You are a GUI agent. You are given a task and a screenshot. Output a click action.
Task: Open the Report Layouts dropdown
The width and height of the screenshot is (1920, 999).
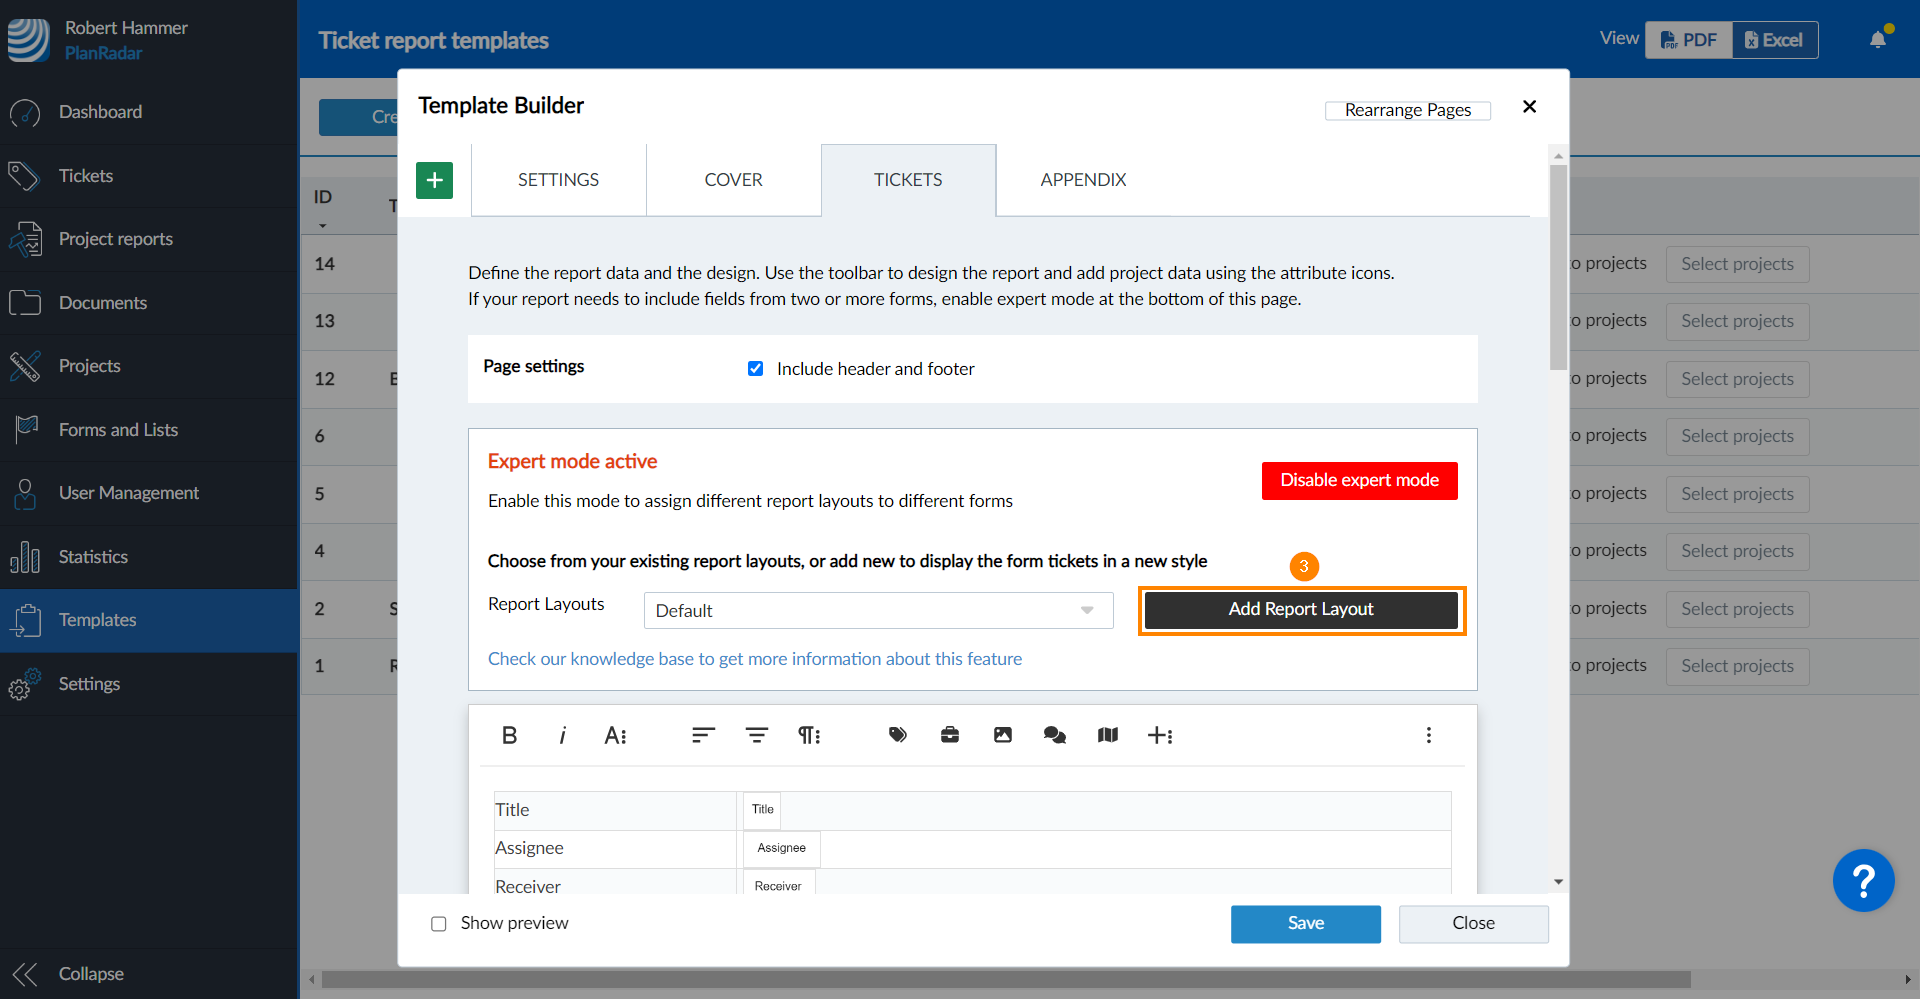click(878, 611)
